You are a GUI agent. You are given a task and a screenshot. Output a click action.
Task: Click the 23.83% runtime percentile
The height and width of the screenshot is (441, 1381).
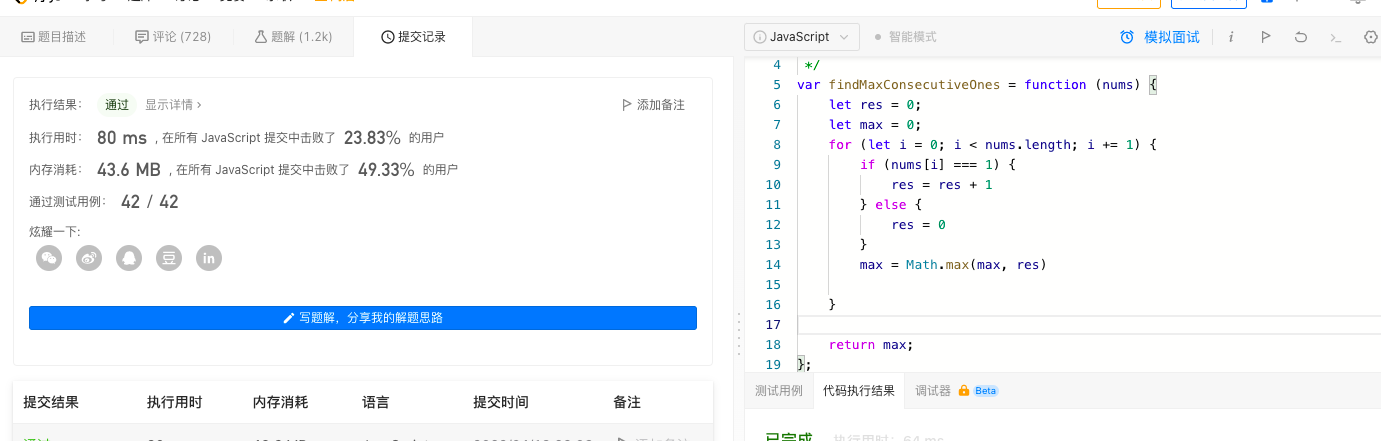tap(372, 137)
